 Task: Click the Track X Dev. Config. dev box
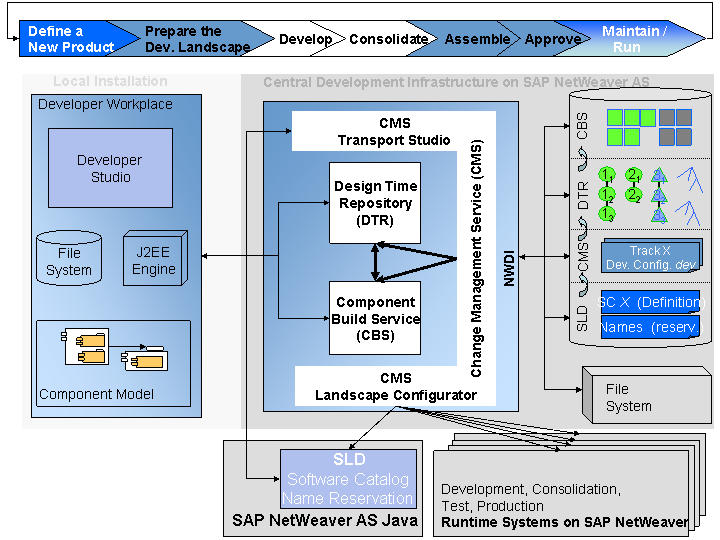point(651,257)
